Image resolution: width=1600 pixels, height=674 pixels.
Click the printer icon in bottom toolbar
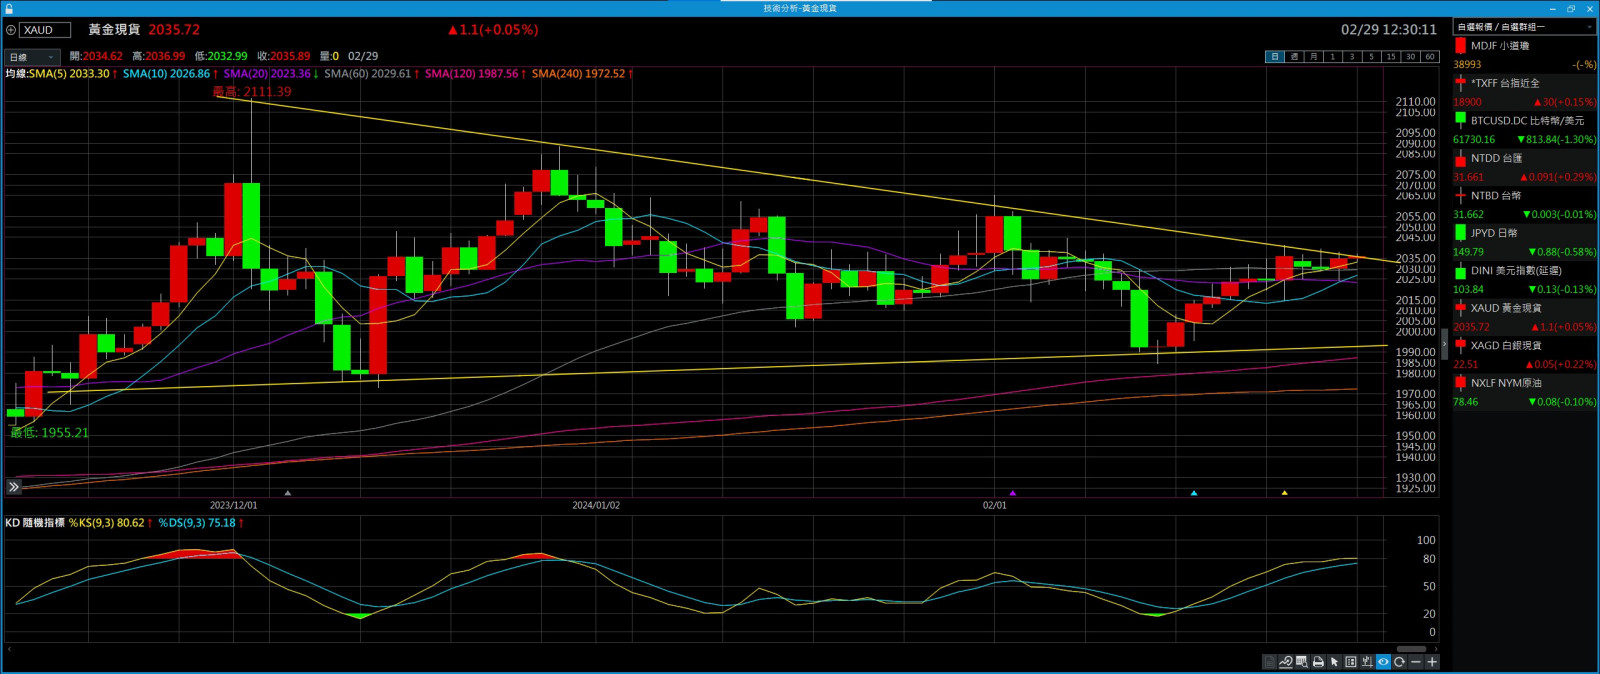1318,662
